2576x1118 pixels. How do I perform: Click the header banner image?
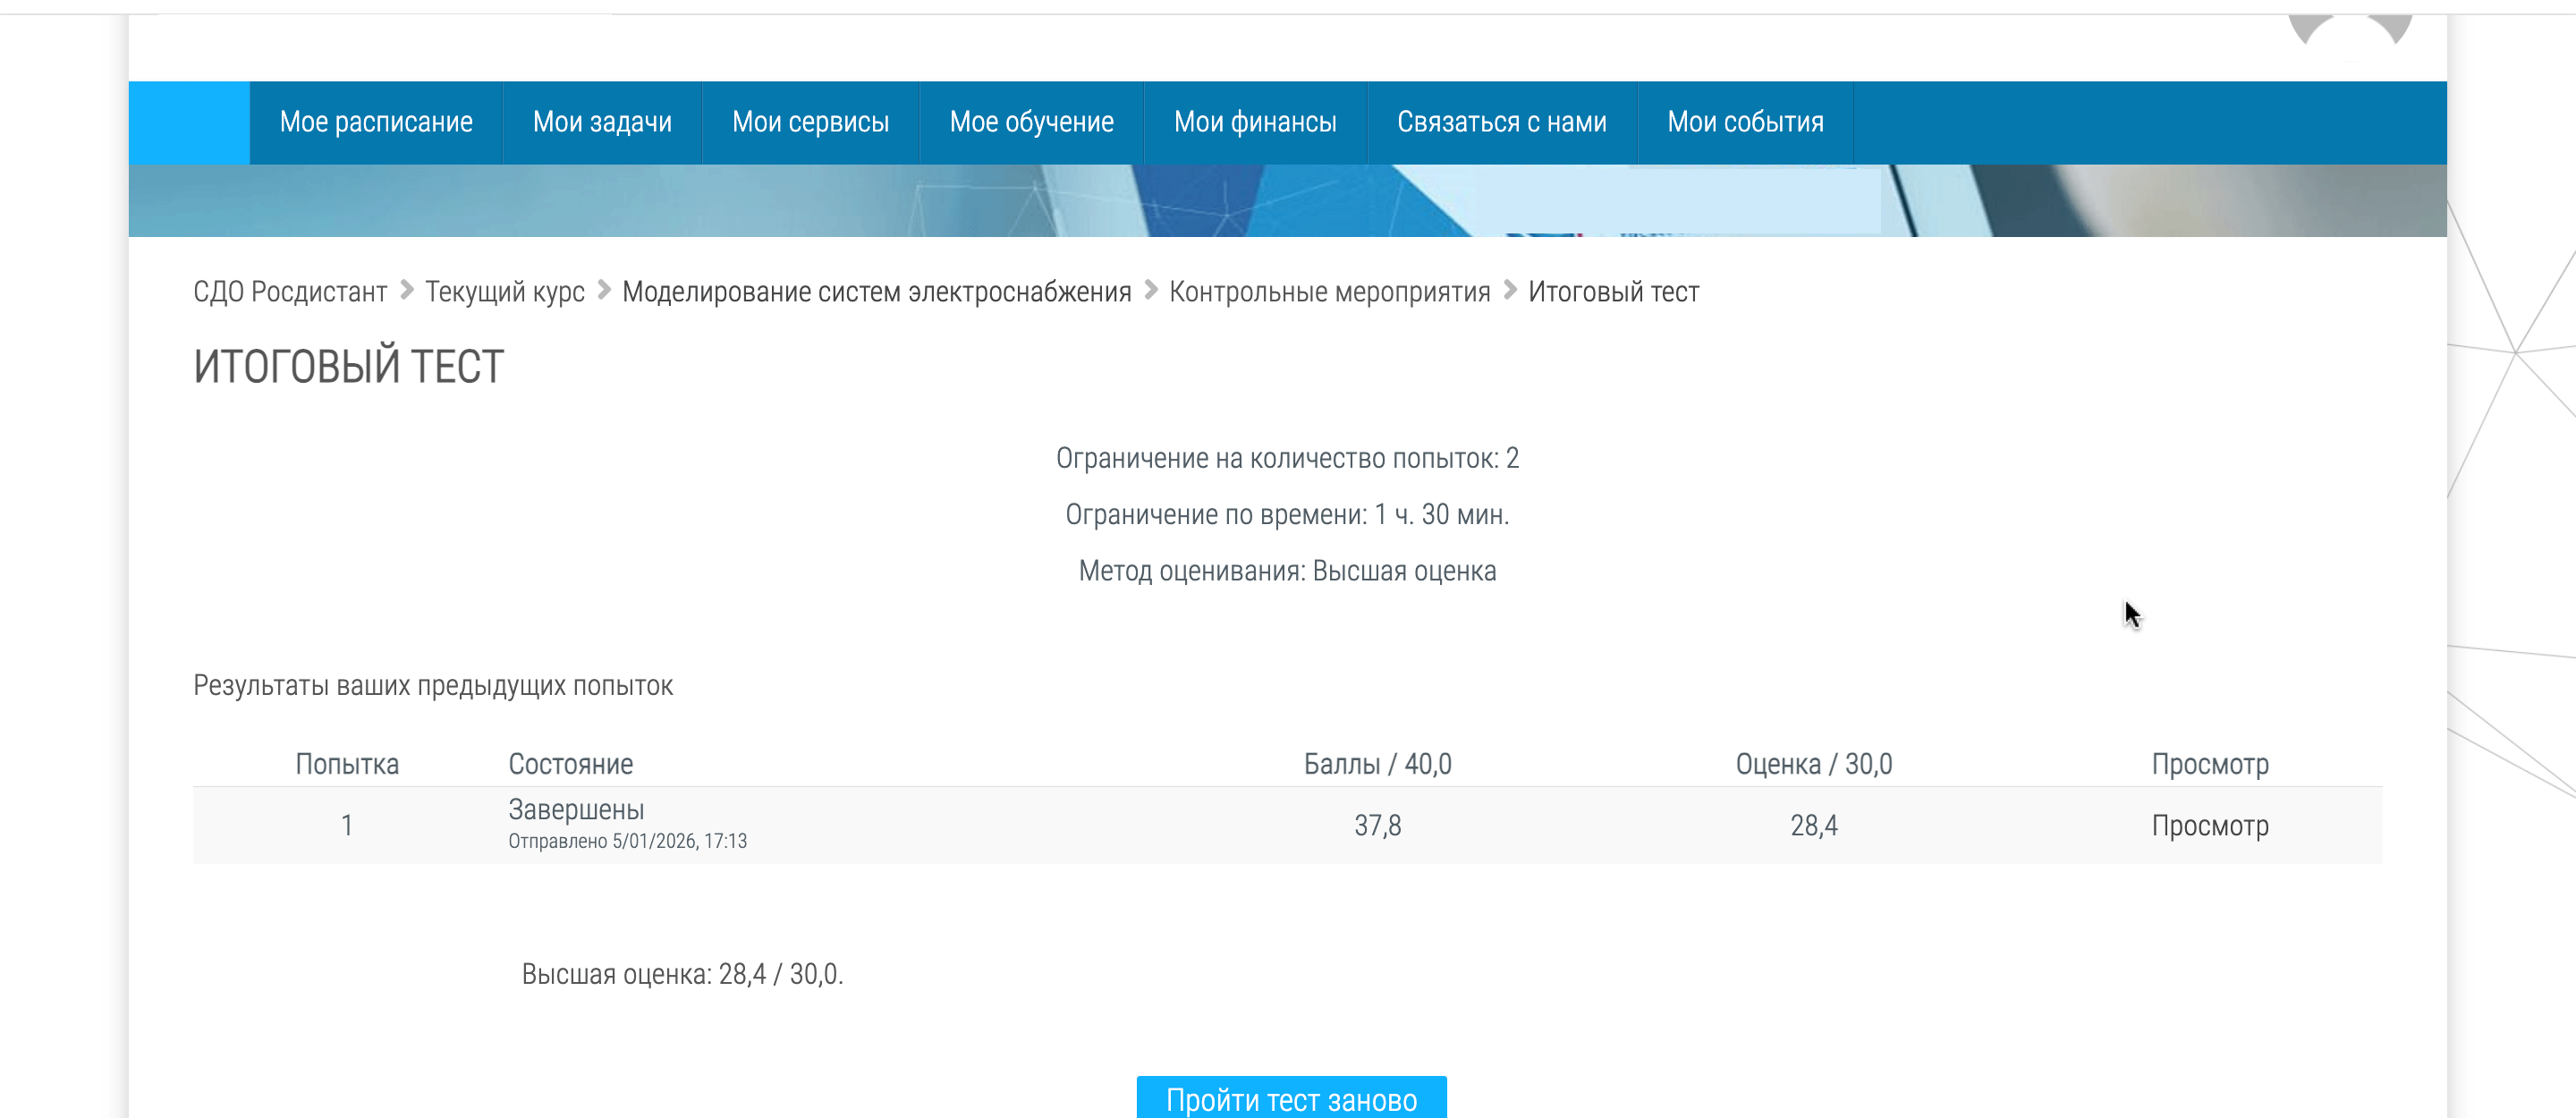tap(1287, 200)
